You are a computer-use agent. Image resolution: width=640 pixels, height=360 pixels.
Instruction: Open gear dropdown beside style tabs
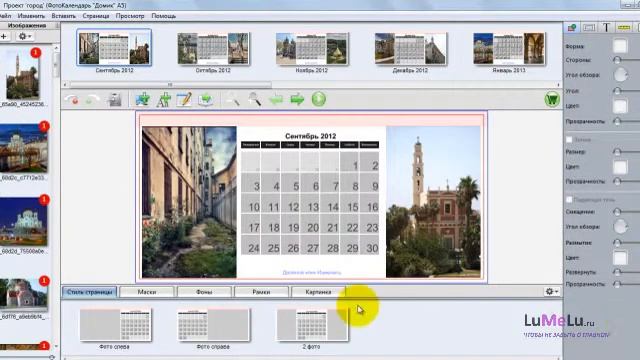(552, 291)
